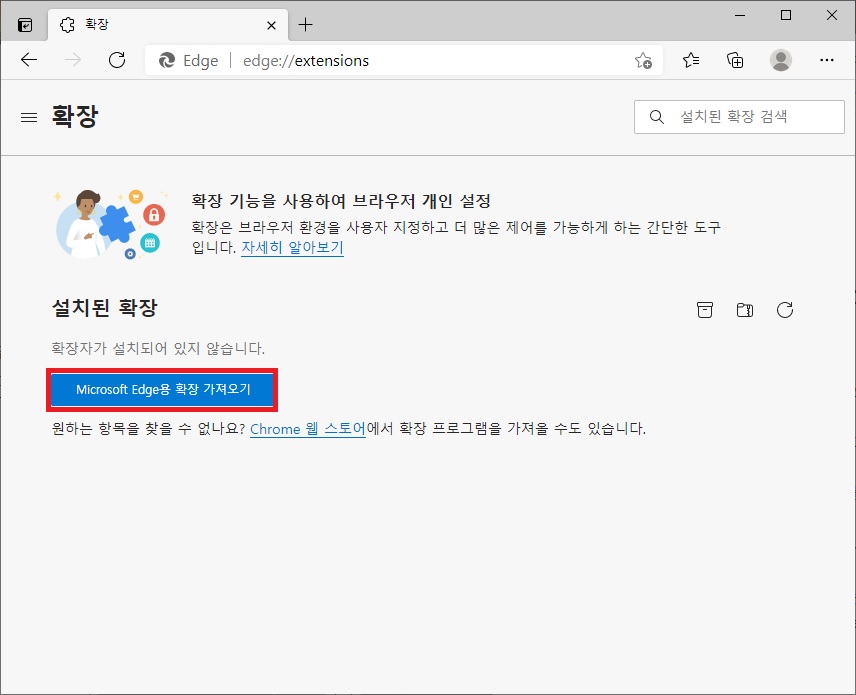This screenshot has width=856, height=695.
Task: Add this page to favorites
Action: pyautogui.click(x=644, y=60)
